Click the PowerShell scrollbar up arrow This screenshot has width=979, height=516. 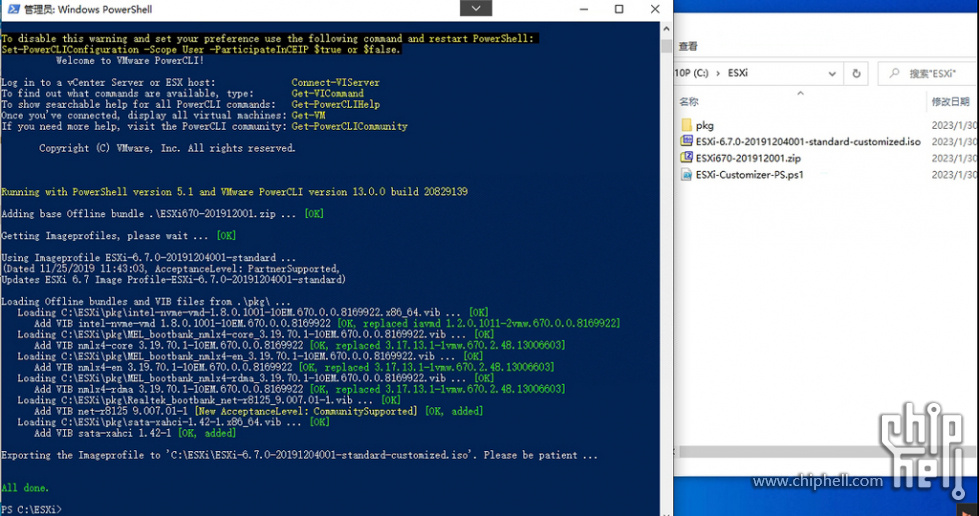[666, 29]
